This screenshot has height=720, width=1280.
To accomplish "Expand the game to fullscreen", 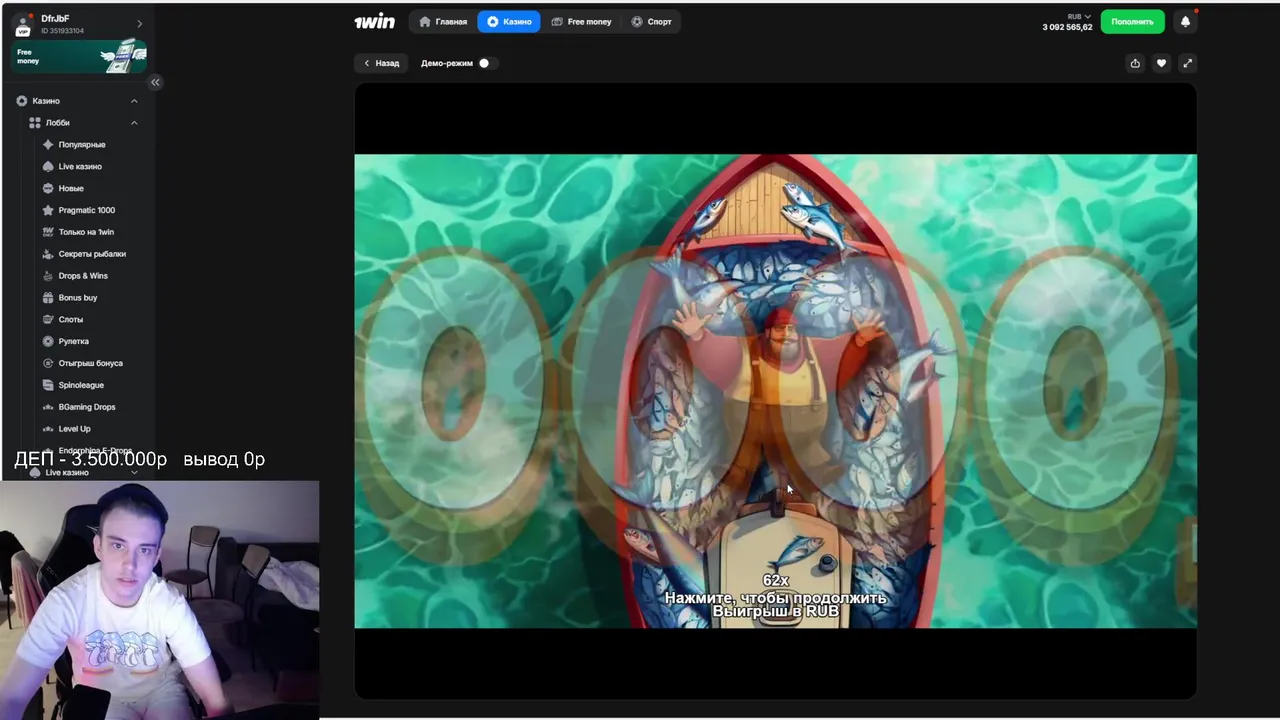I will pyautogui.click(x=1187, y=63).
